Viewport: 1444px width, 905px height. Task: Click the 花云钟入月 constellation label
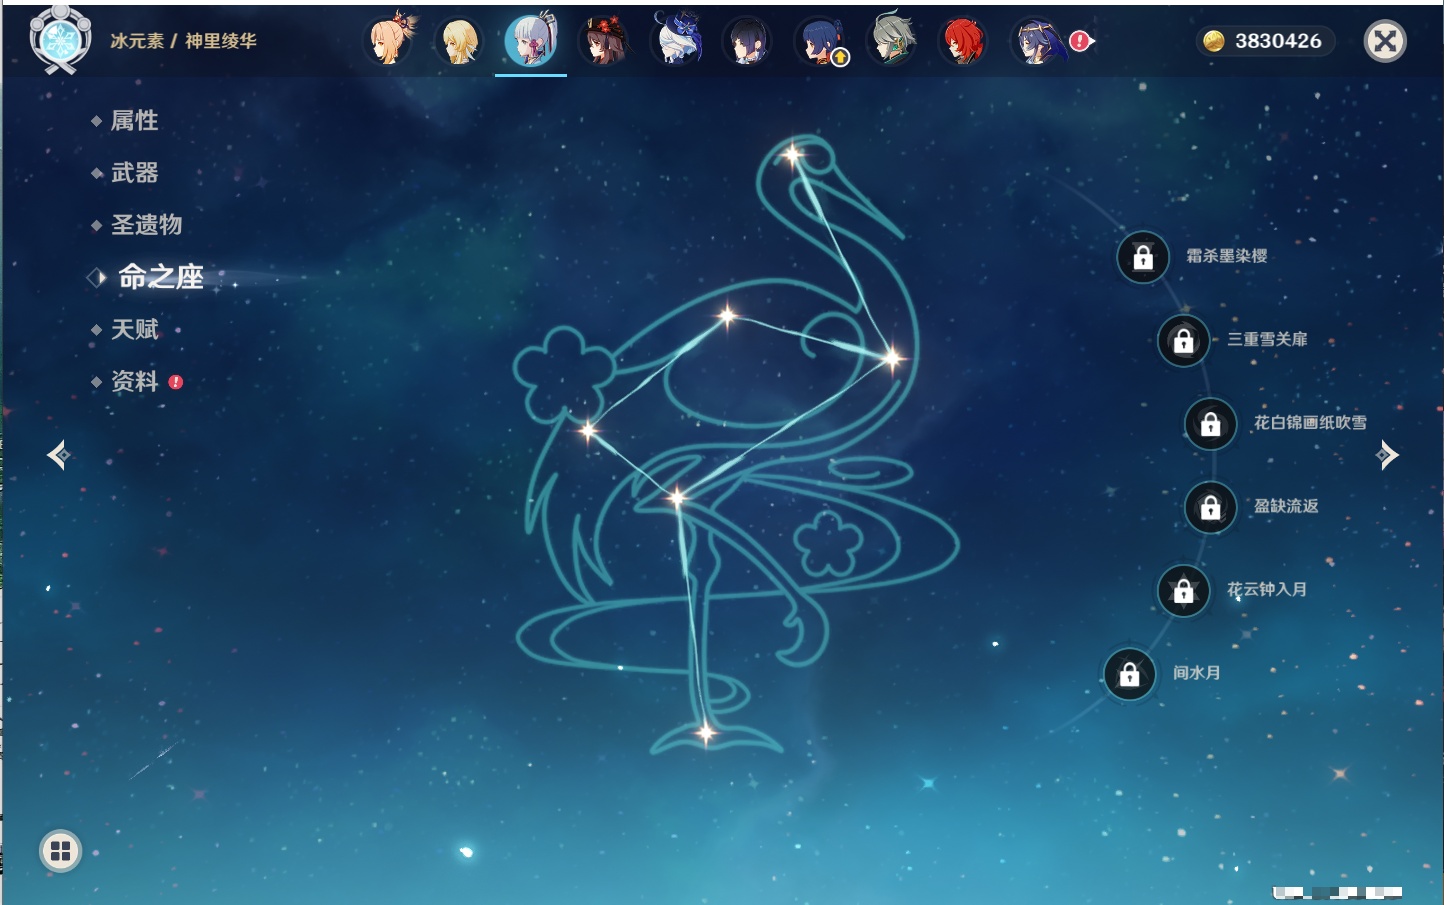(x=1267, y=589)
